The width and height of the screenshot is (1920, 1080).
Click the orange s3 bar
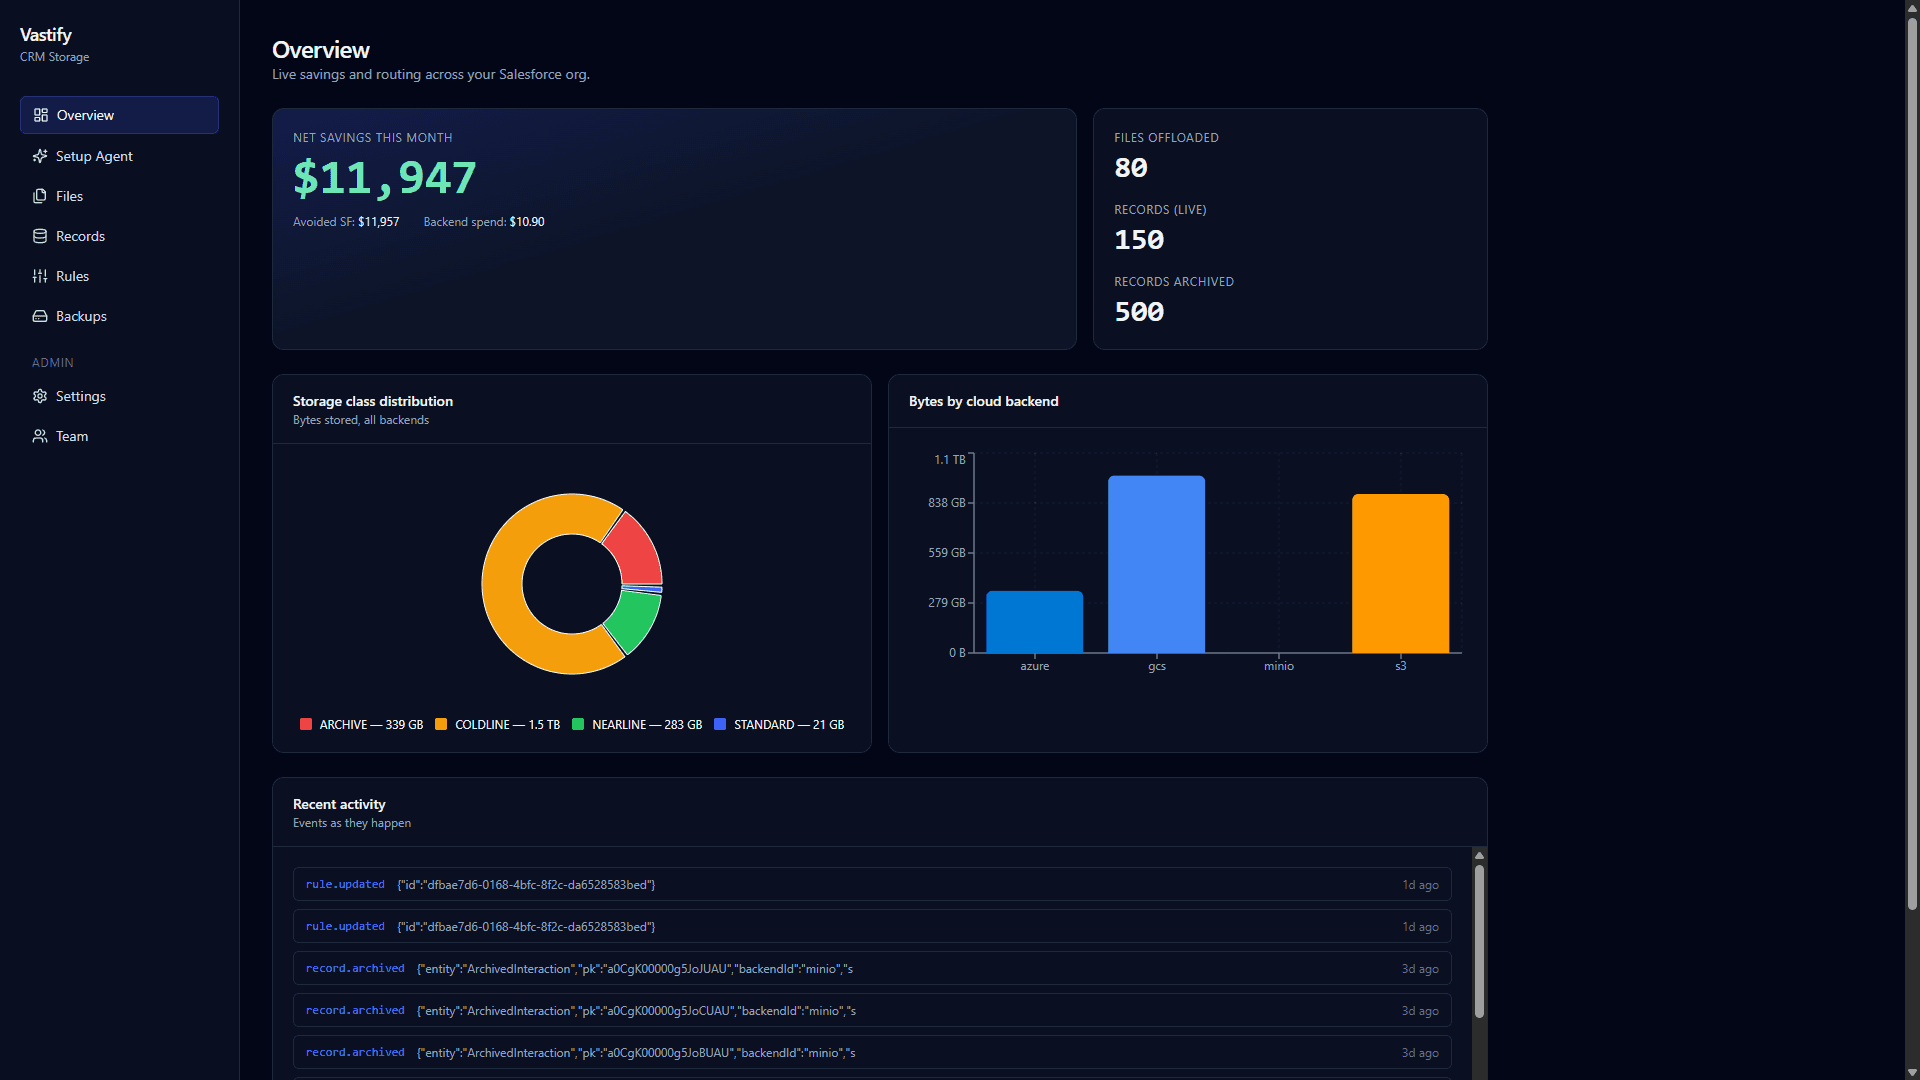[1400, 573]
